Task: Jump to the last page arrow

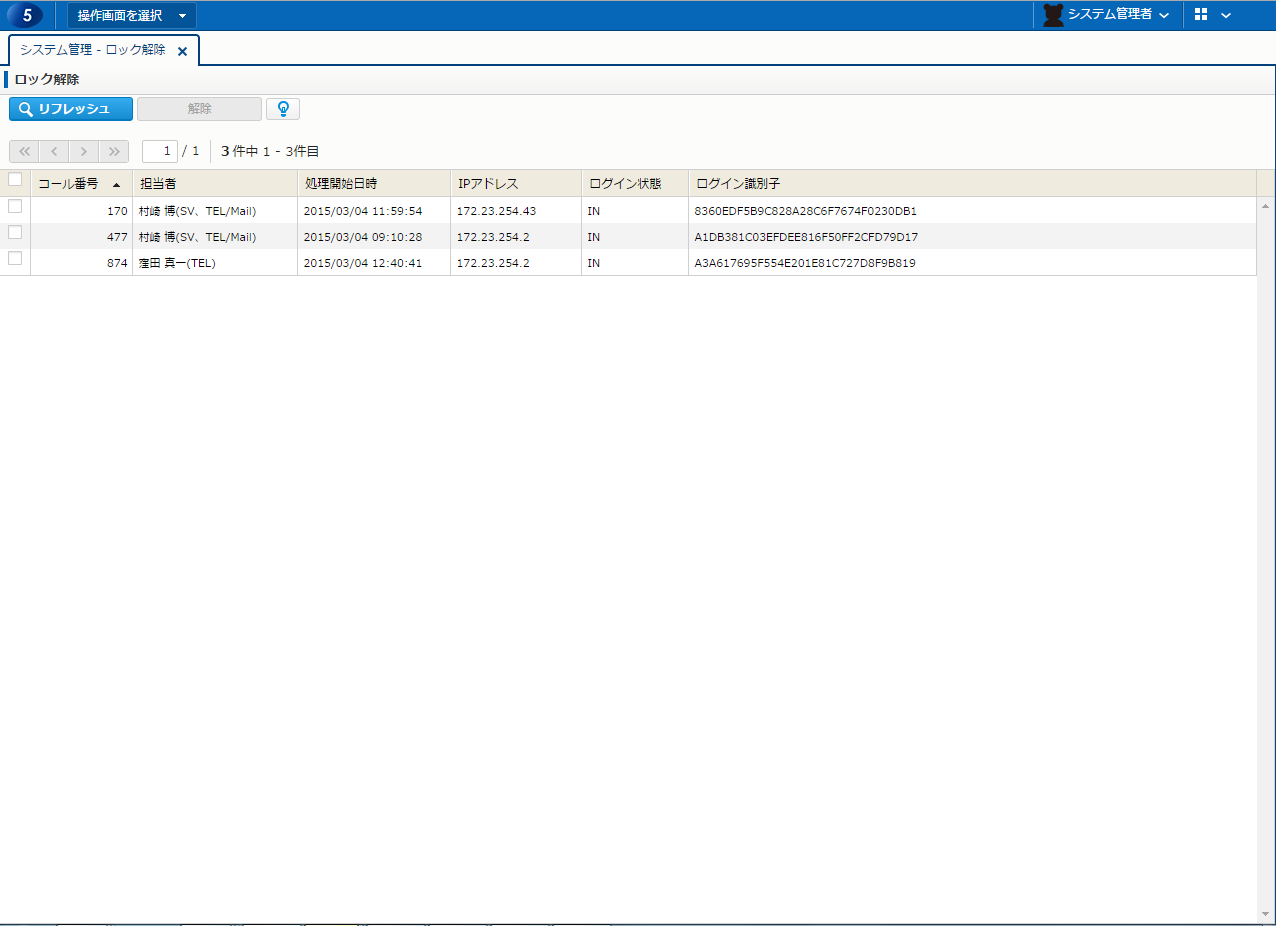Action: pos(114,151)
